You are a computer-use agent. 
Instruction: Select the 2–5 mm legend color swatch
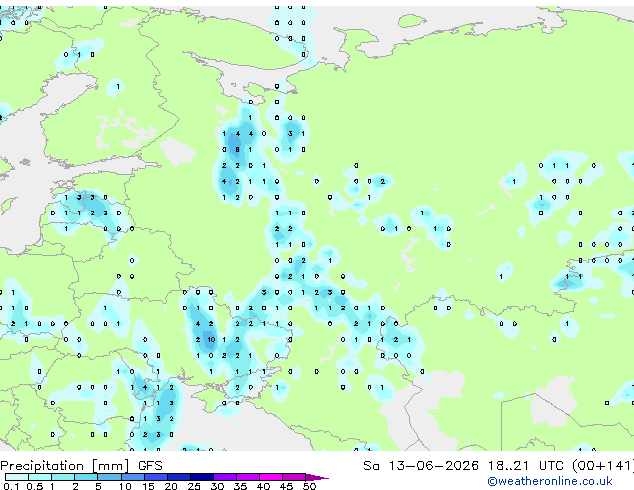pos(86,477)
